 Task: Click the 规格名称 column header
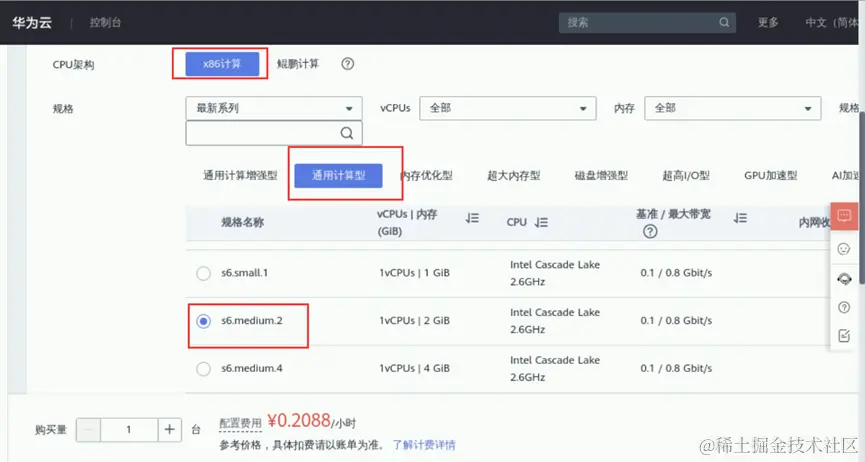click(242, 222)
